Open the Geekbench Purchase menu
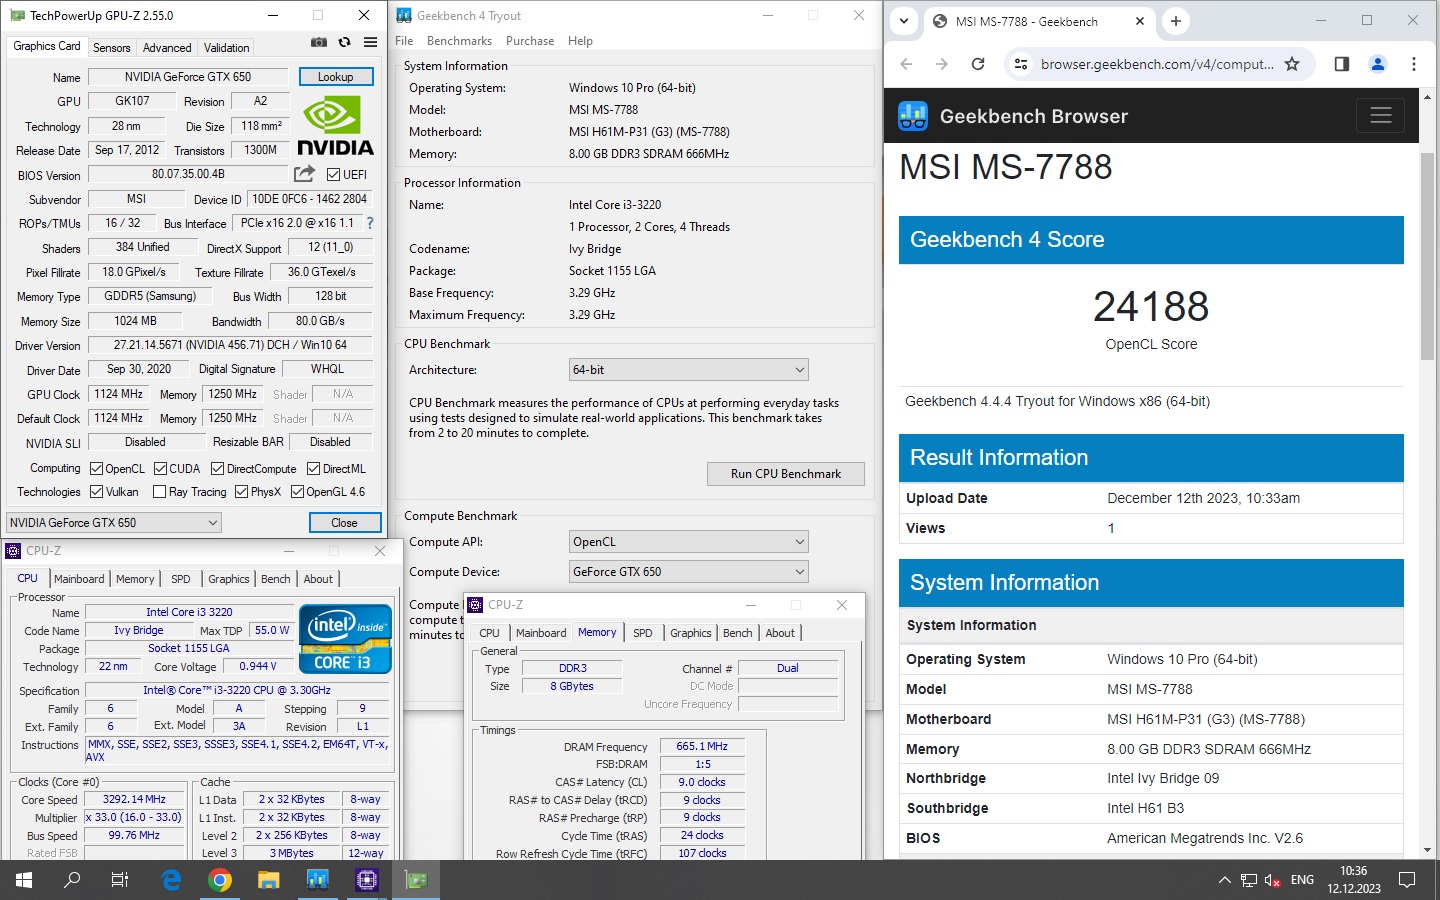The image size is (1440, 900). point(530,41)
